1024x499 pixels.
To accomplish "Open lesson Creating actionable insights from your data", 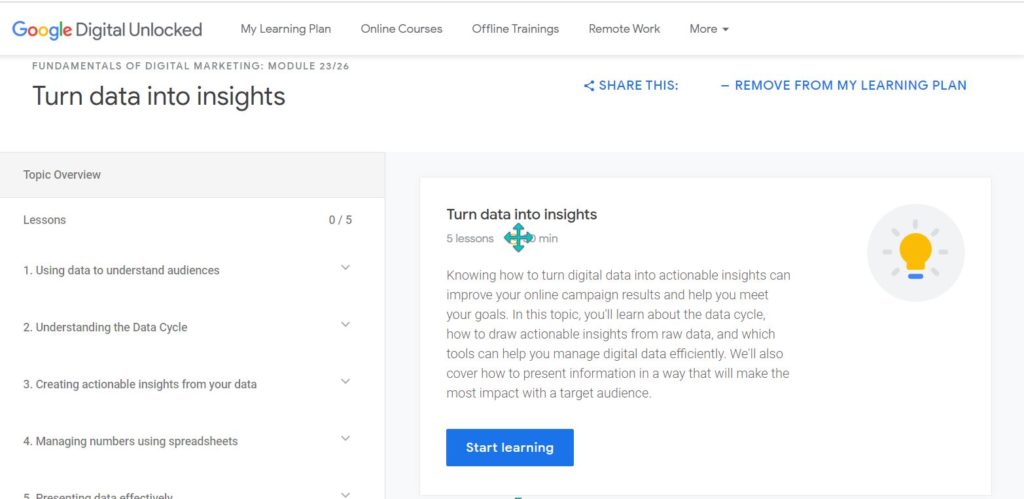I will coord(140,384).
